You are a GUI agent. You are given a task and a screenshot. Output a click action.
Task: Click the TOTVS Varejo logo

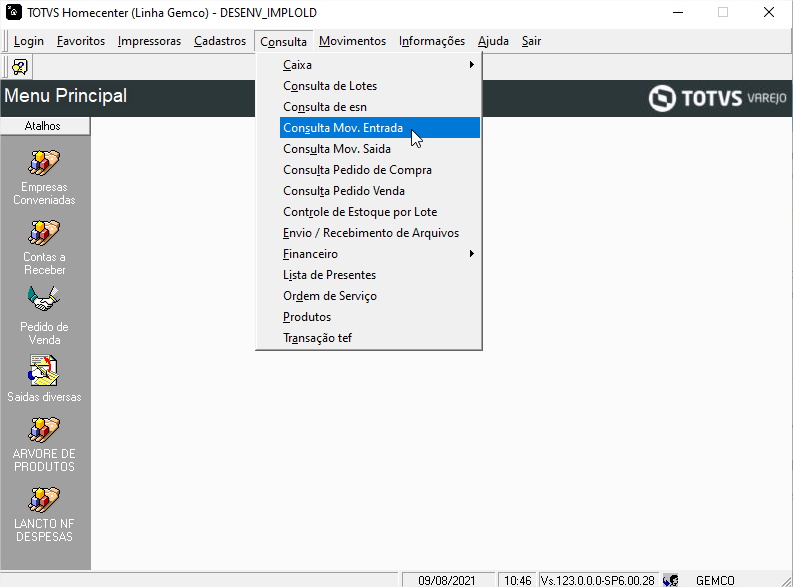click(x=718, y=98)
